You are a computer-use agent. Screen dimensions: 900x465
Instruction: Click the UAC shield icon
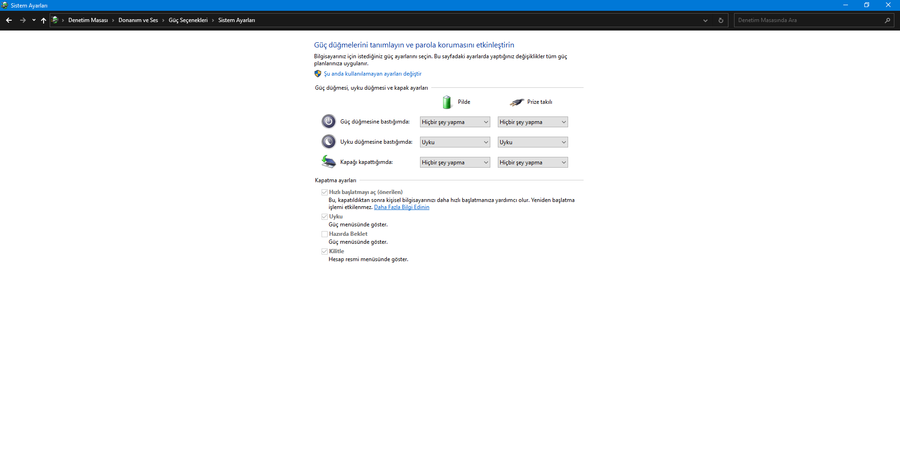coord(317,73)
